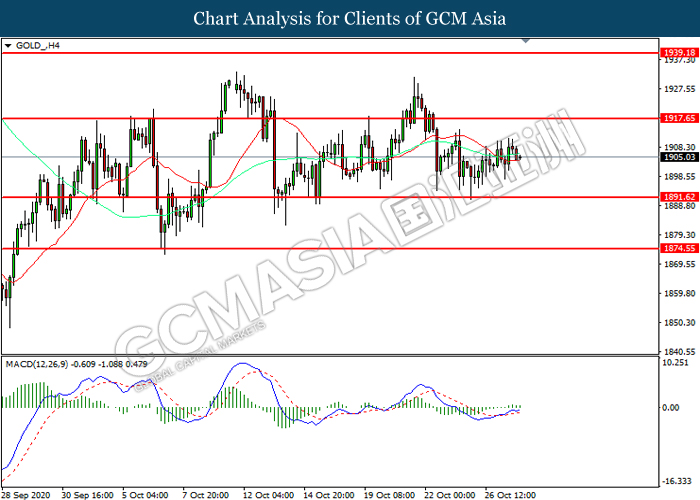Screen dimensions: 700x500
Task: Click the 5 Oct 04:00 time label
Action: coord(146,495)
